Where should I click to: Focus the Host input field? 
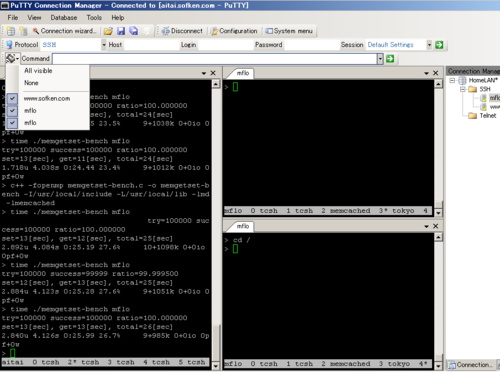(152, 45)
